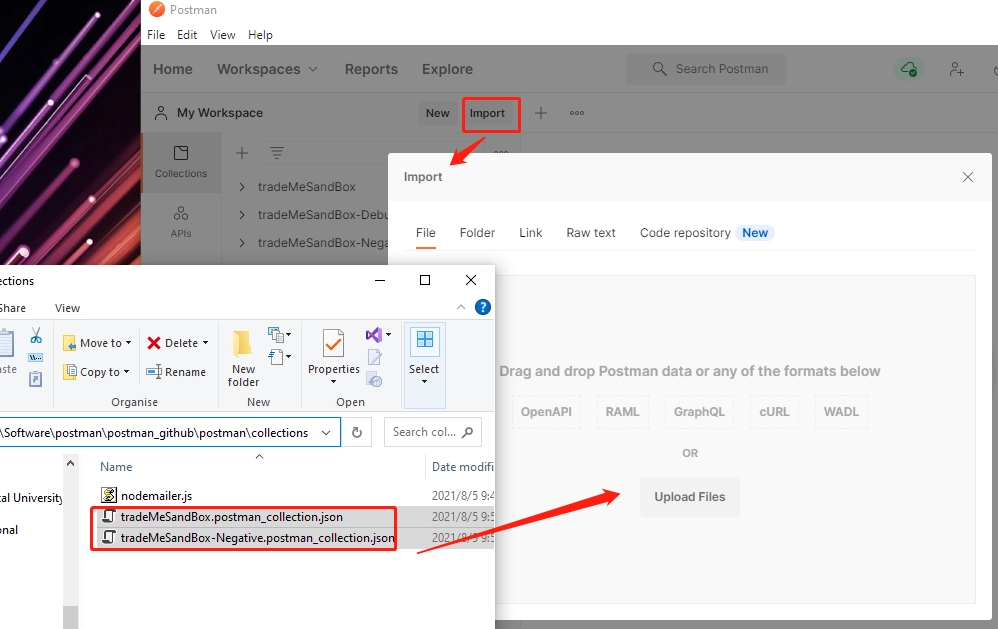
Task: Click the New item icon in Explorer ribbon
Action: pyautogui.click(x=276, y=334)
